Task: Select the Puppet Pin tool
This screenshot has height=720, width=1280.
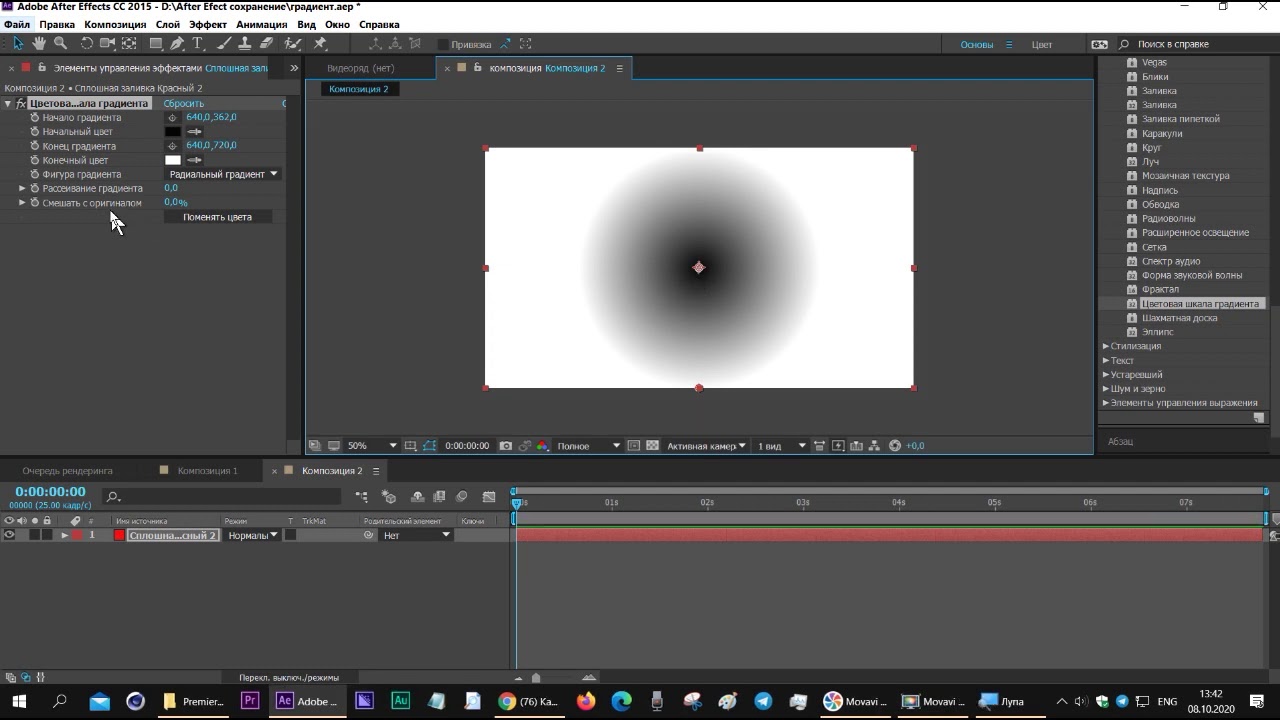Action: click(x=320, y=43)
